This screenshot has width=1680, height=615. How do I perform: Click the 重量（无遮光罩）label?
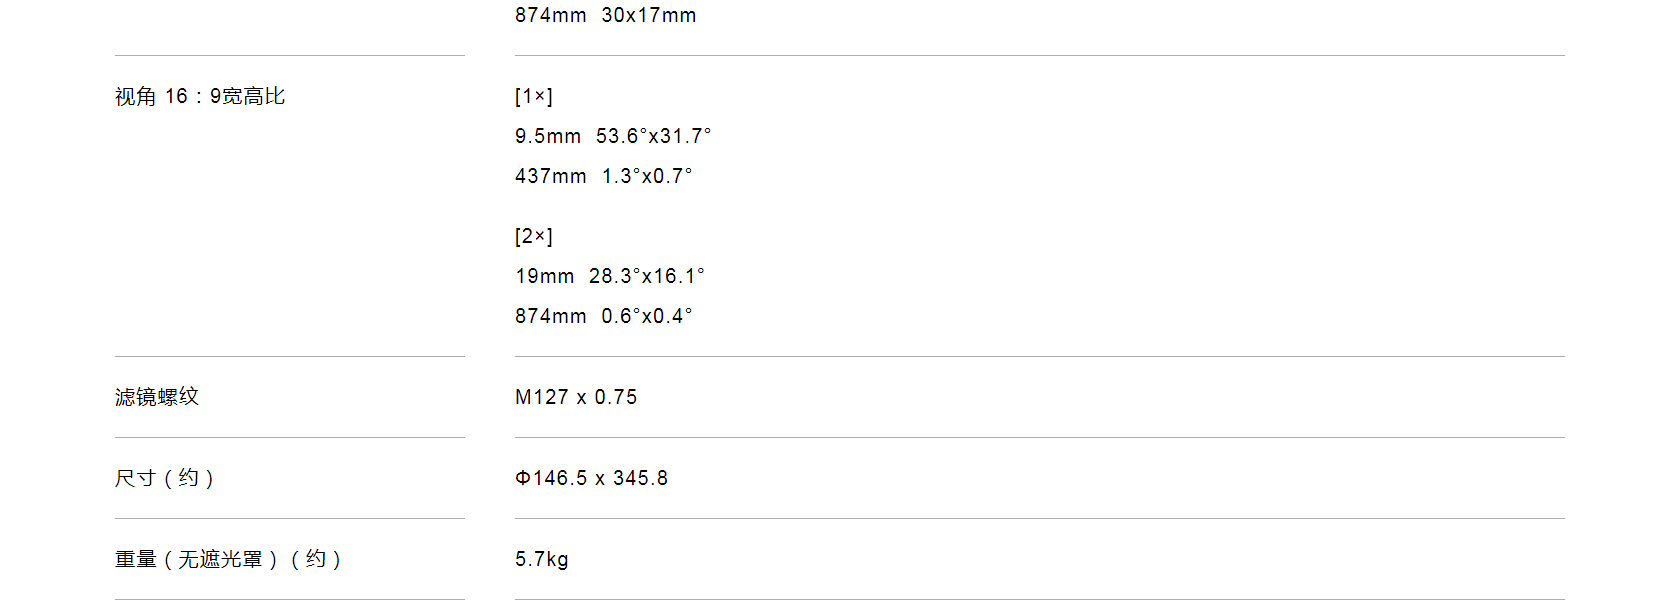[197, 559]
